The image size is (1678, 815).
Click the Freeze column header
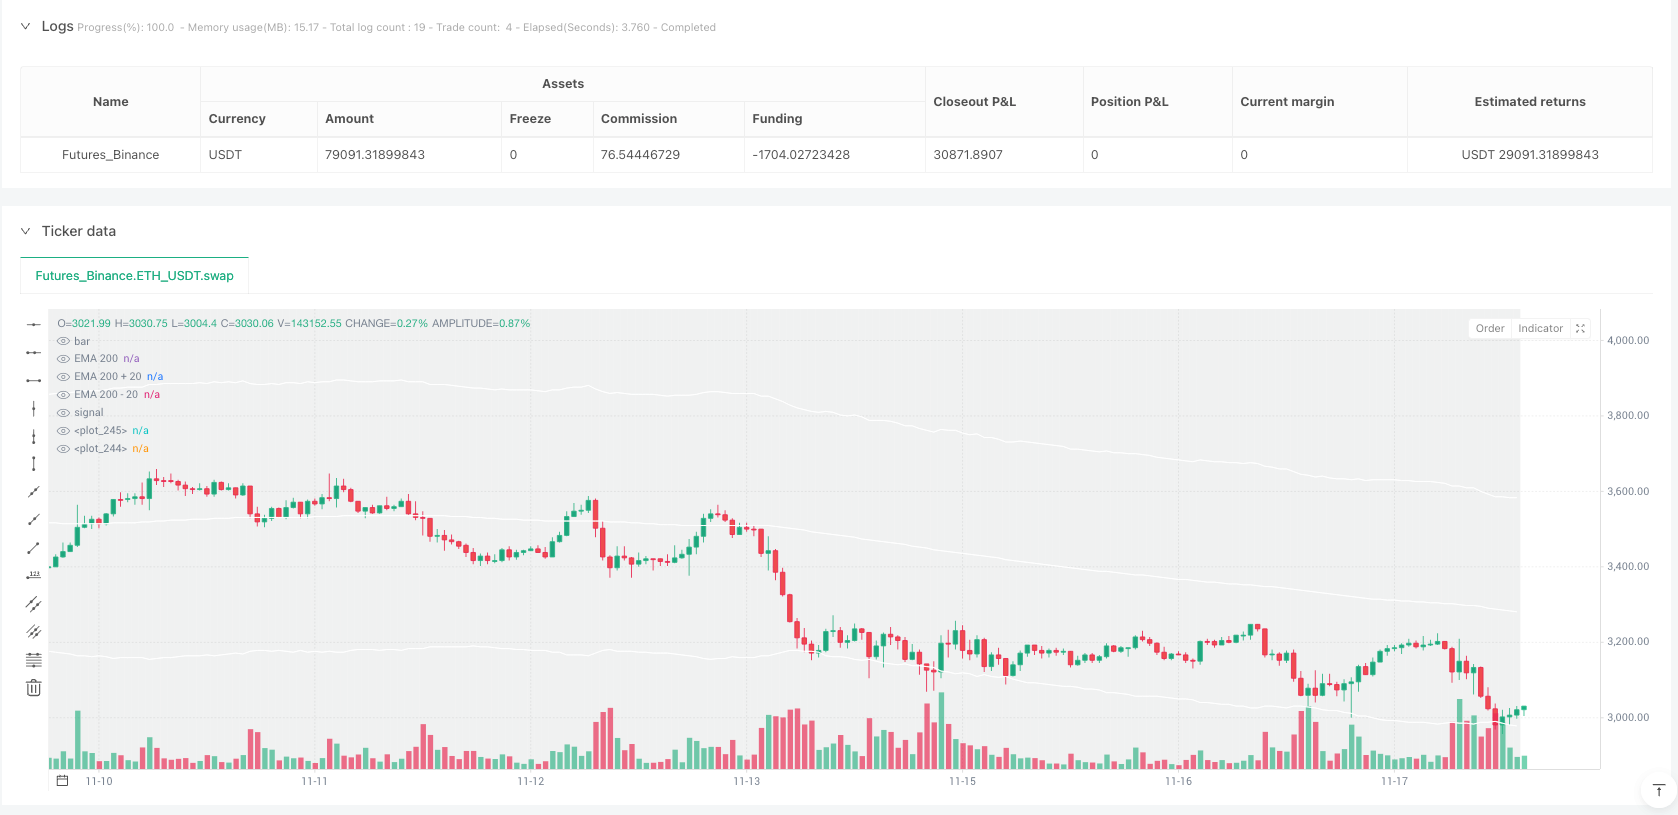(547, 119)
